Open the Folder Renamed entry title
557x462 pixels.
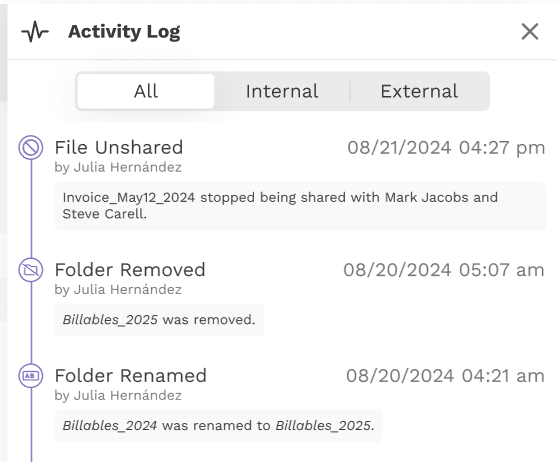click(x=131, y=376)
